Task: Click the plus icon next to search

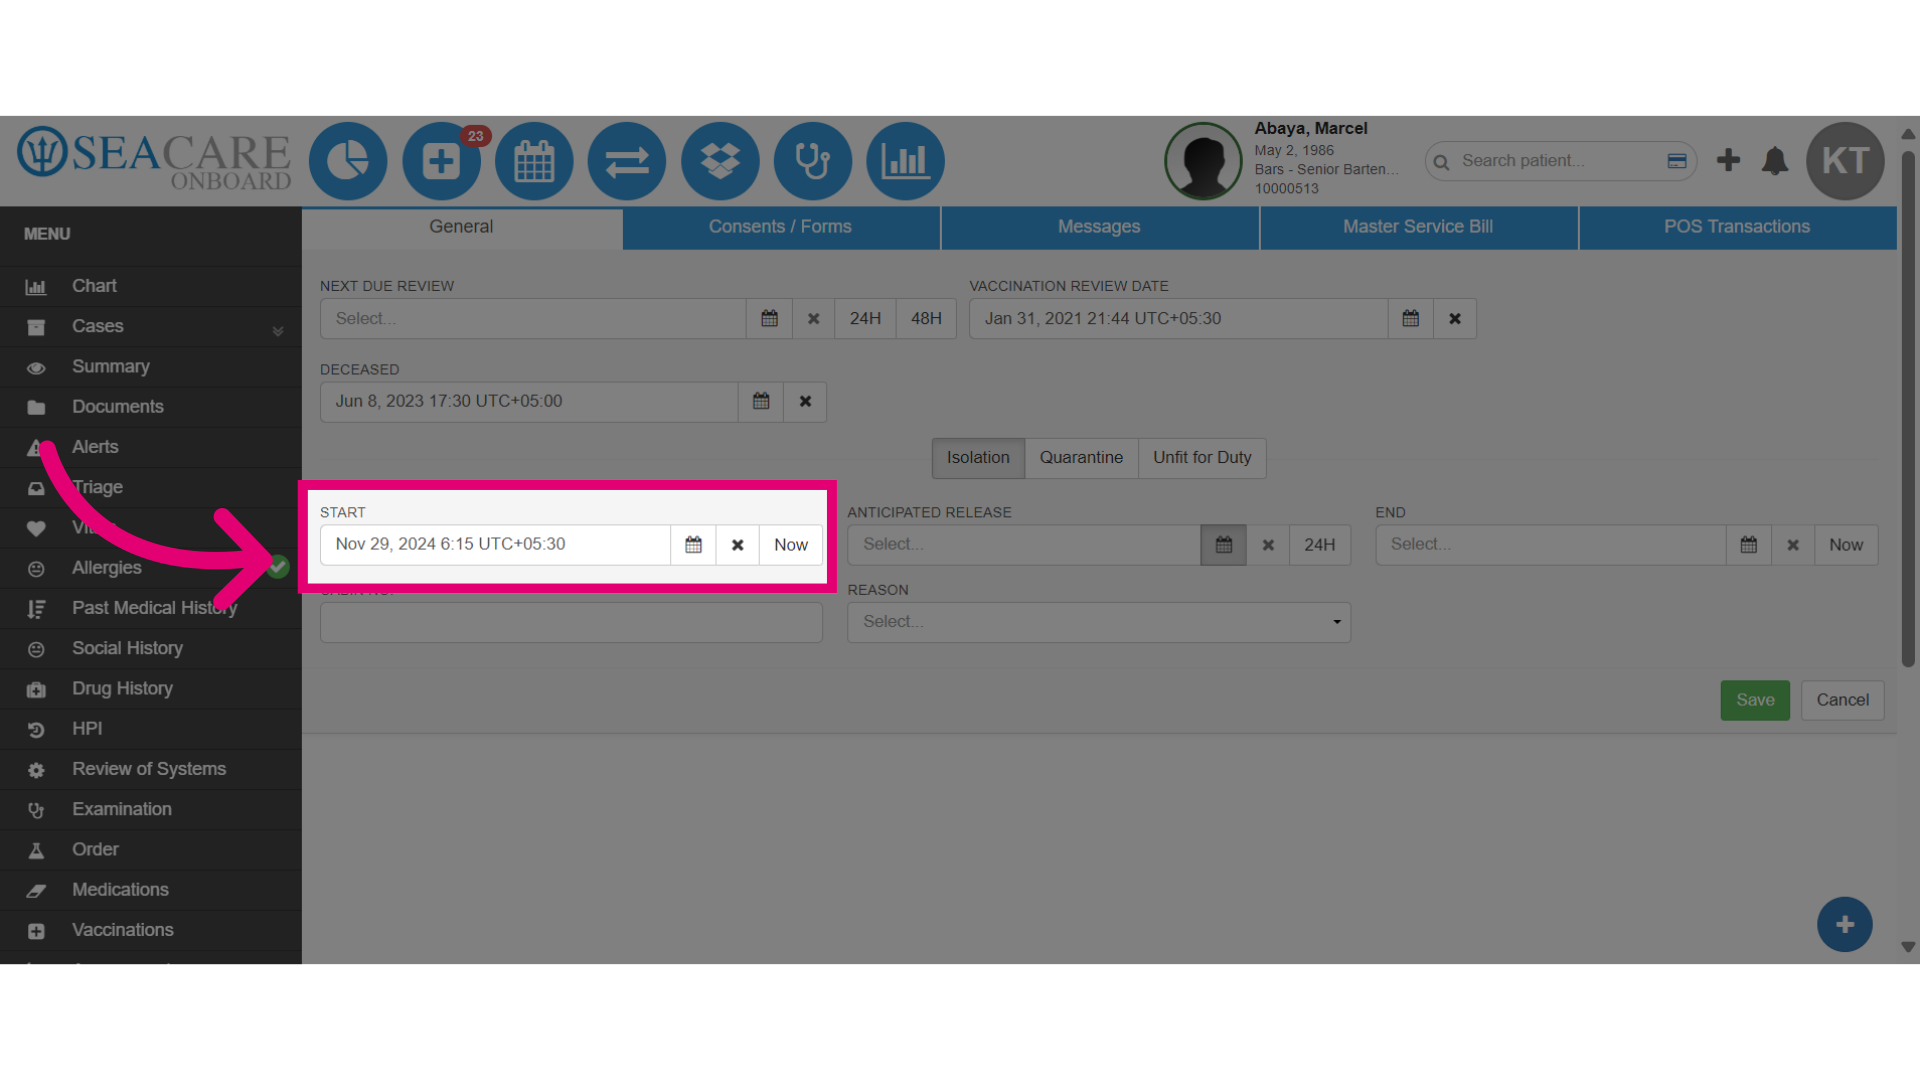Action: [1728, 160]
